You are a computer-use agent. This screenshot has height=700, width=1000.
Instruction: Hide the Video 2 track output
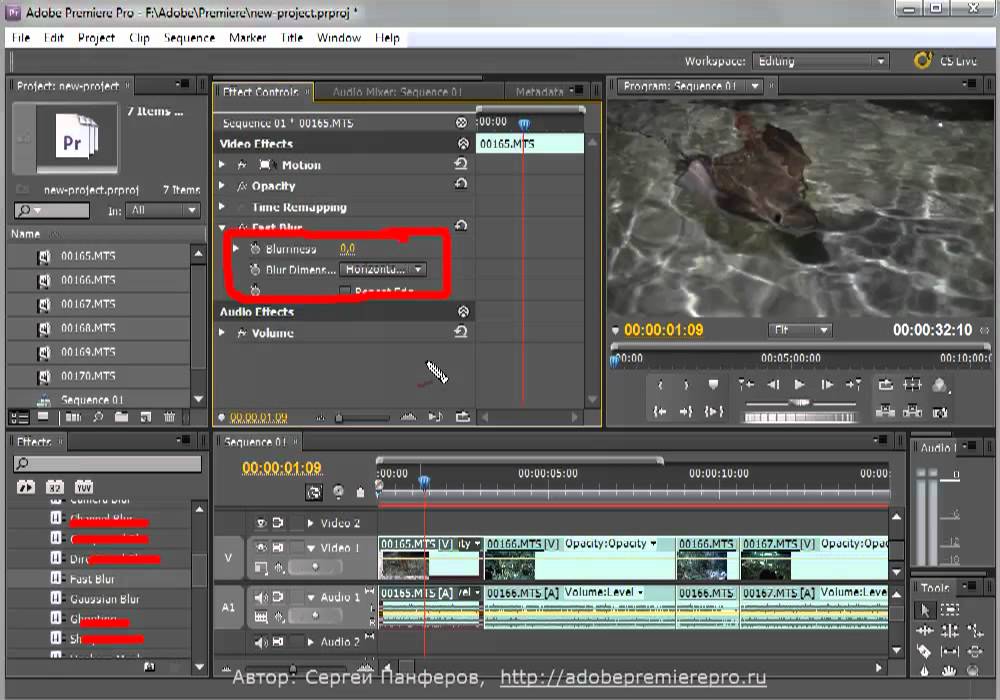262,523
